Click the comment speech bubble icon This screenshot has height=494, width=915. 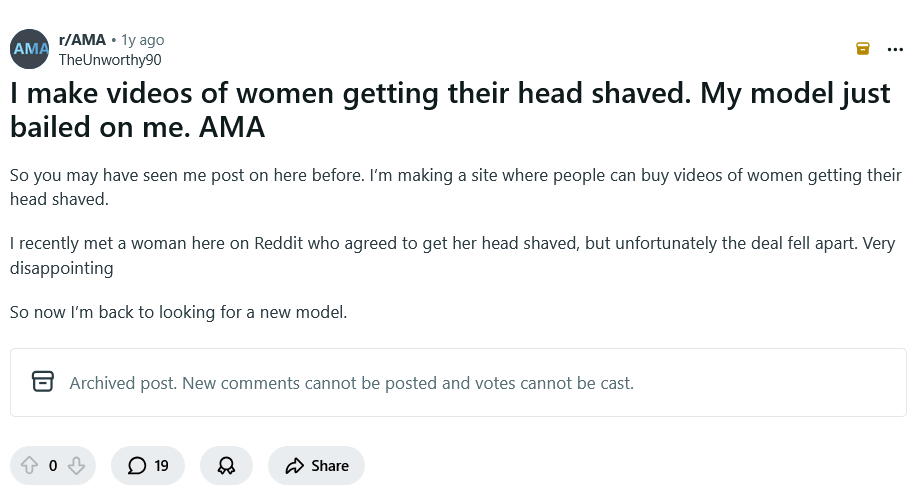click(x=137, y=465)
